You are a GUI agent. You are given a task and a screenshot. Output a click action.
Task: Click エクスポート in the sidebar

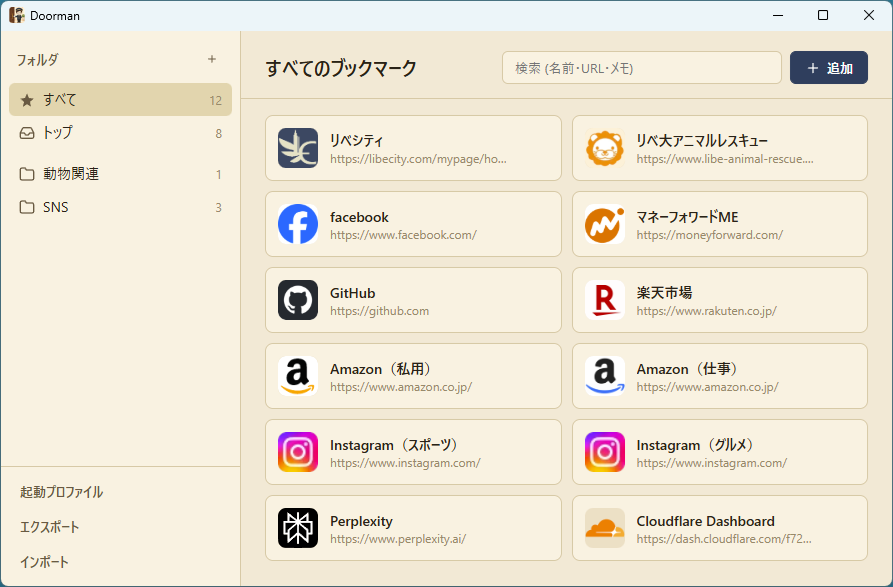(50, 527)
